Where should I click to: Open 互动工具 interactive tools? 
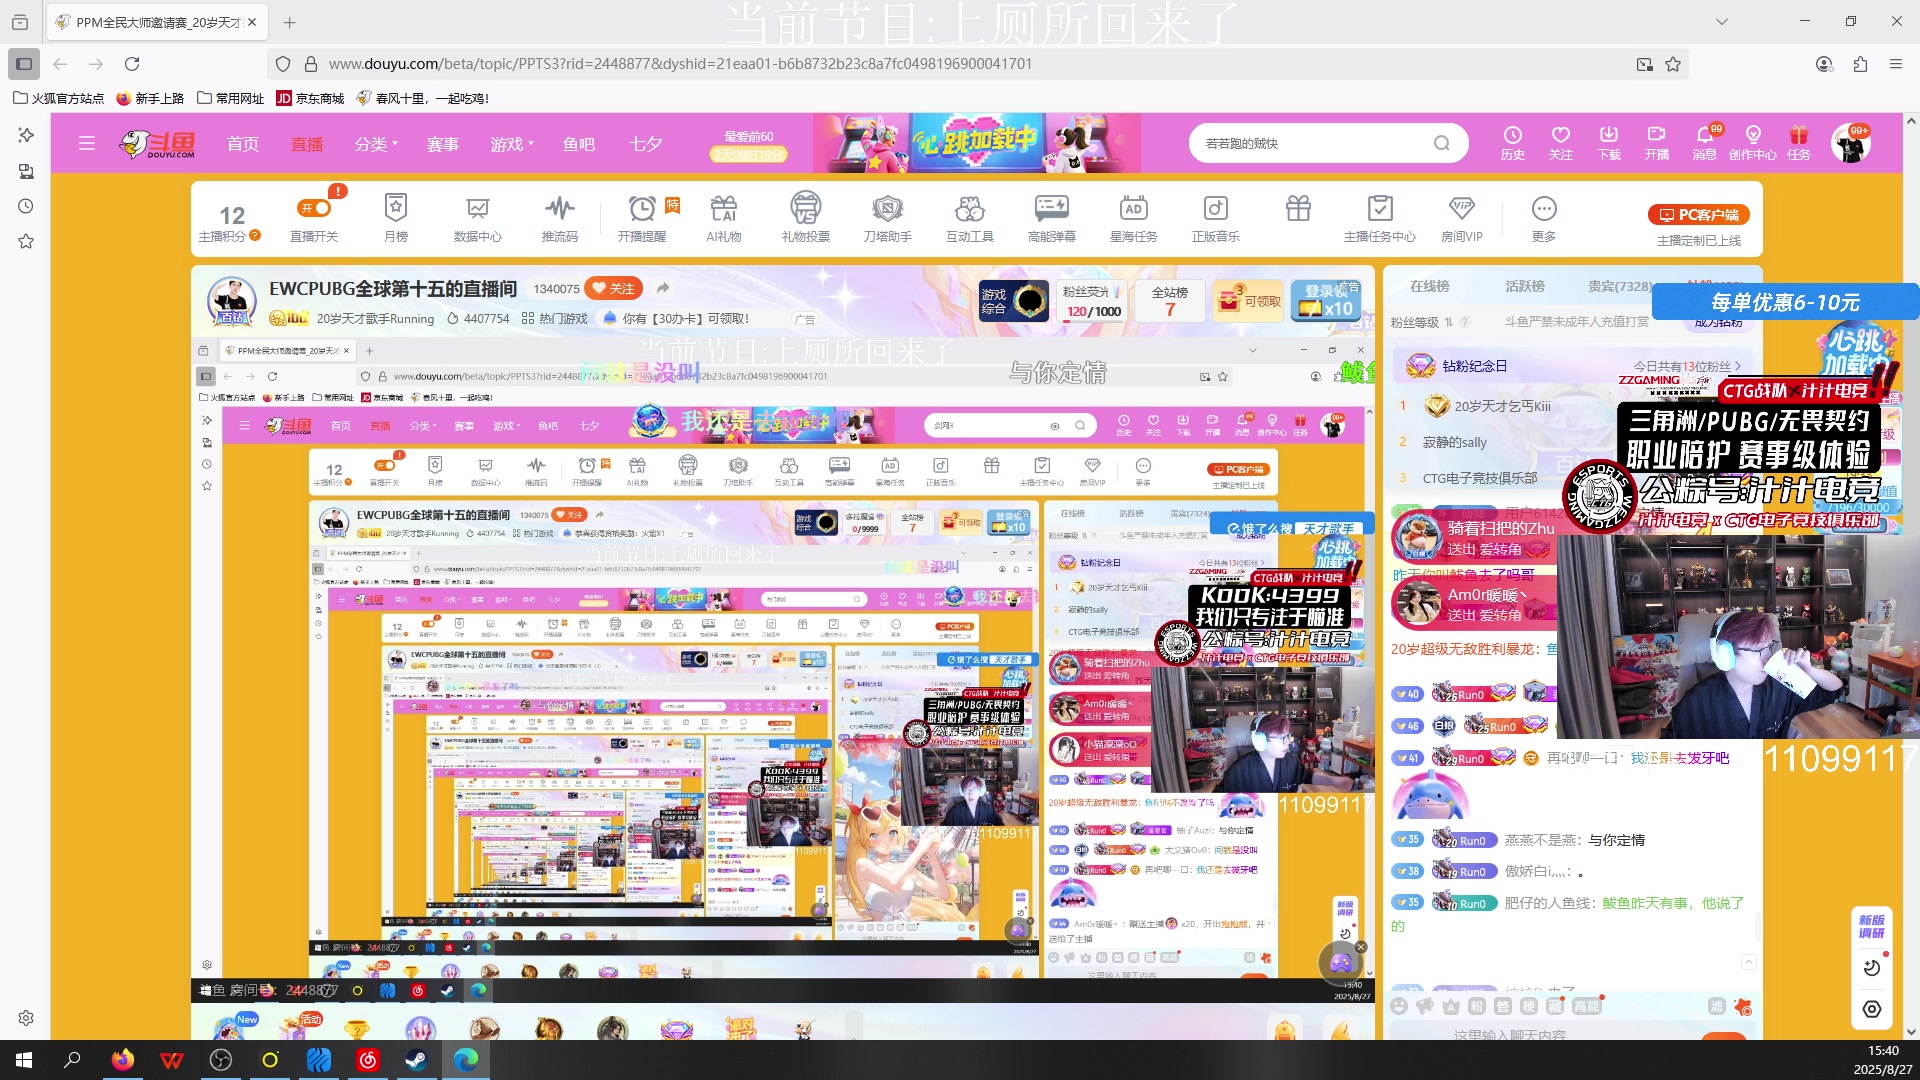pyautogui.click(x=970, y=218)
